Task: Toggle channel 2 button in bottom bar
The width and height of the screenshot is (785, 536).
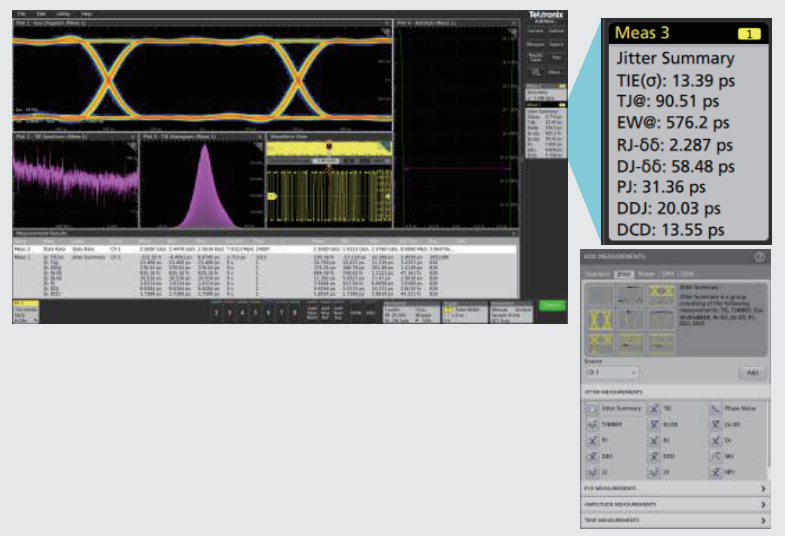Action: 216,313
